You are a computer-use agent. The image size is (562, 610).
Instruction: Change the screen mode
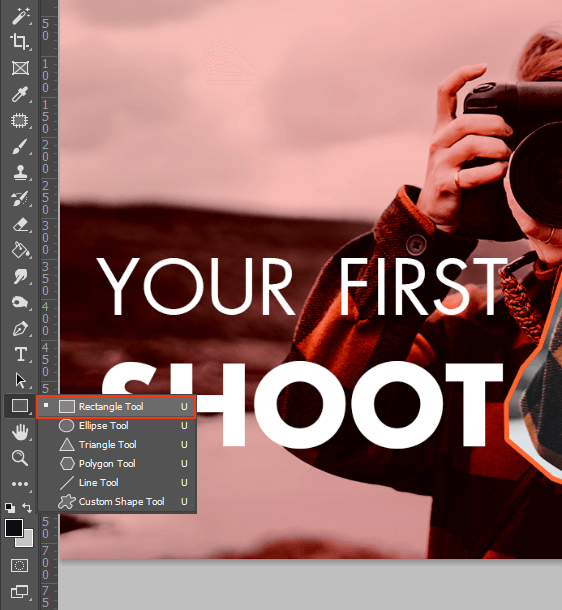[19, 592]
